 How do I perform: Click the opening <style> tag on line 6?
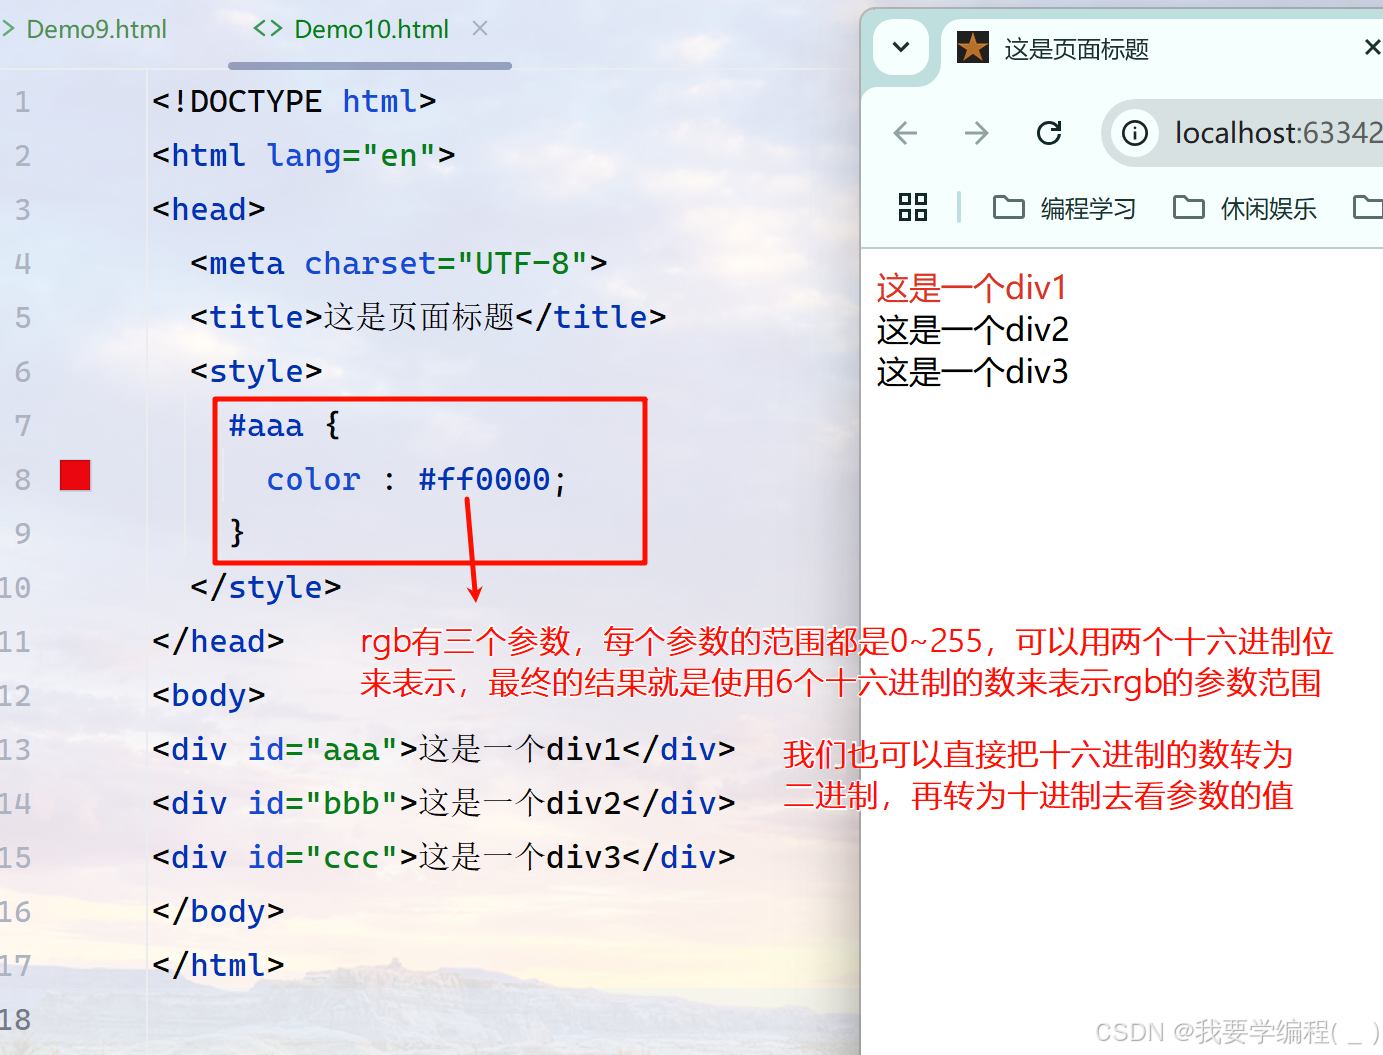pyautogui.click(x=256, y=372)
